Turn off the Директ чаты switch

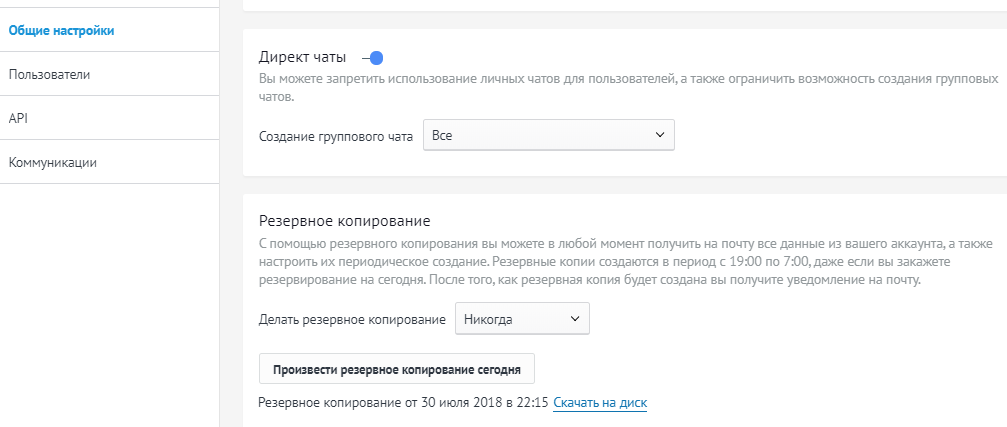coord(372,58)
